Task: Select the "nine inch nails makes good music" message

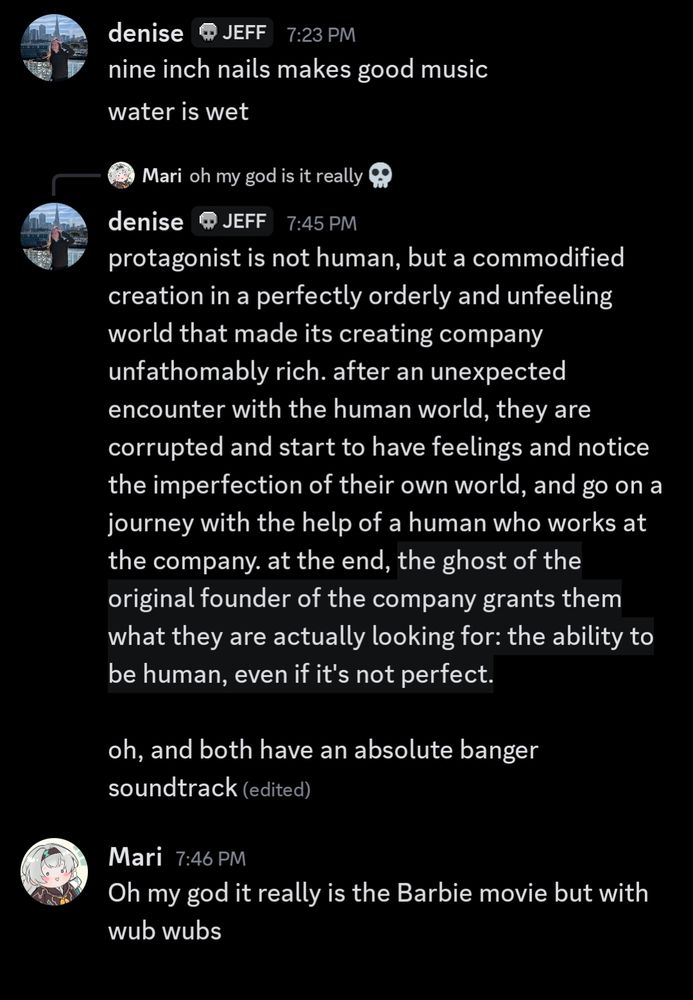Action: pos(298,70)
